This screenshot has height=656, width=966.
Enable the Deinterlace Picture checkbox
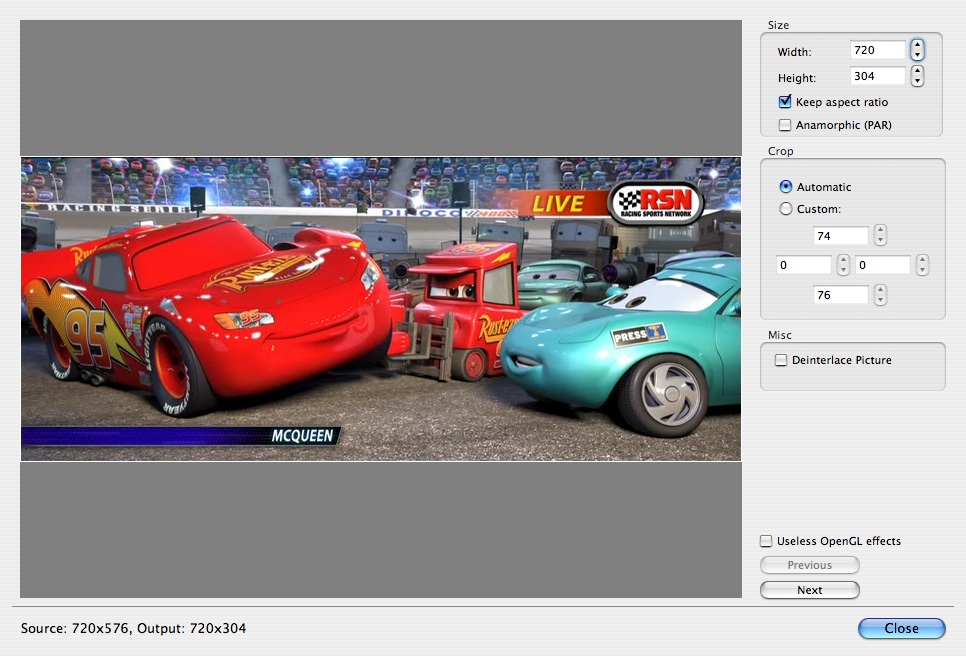(x=781, y=360)
